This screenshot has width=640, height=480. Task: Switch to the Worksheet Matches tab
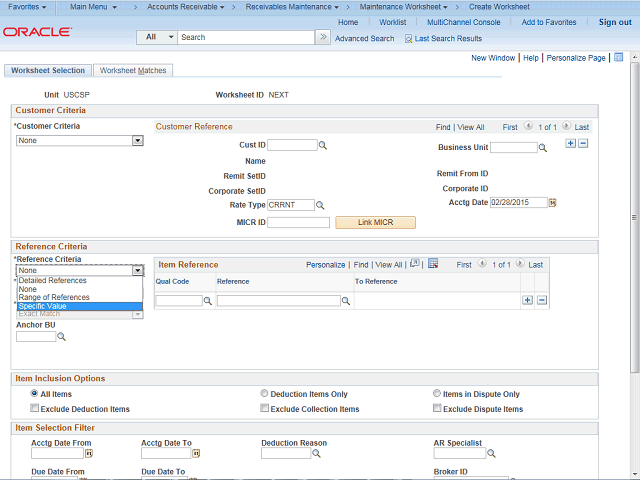click(x=133, y=71)
